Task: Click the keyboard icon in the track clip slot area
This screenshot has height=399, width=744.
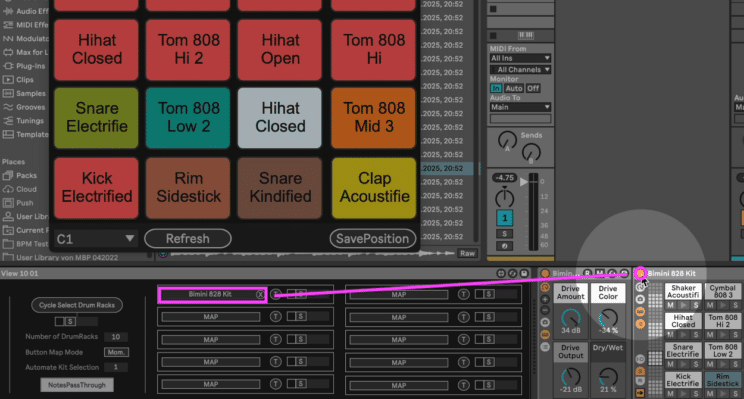Action: point(526,35)
